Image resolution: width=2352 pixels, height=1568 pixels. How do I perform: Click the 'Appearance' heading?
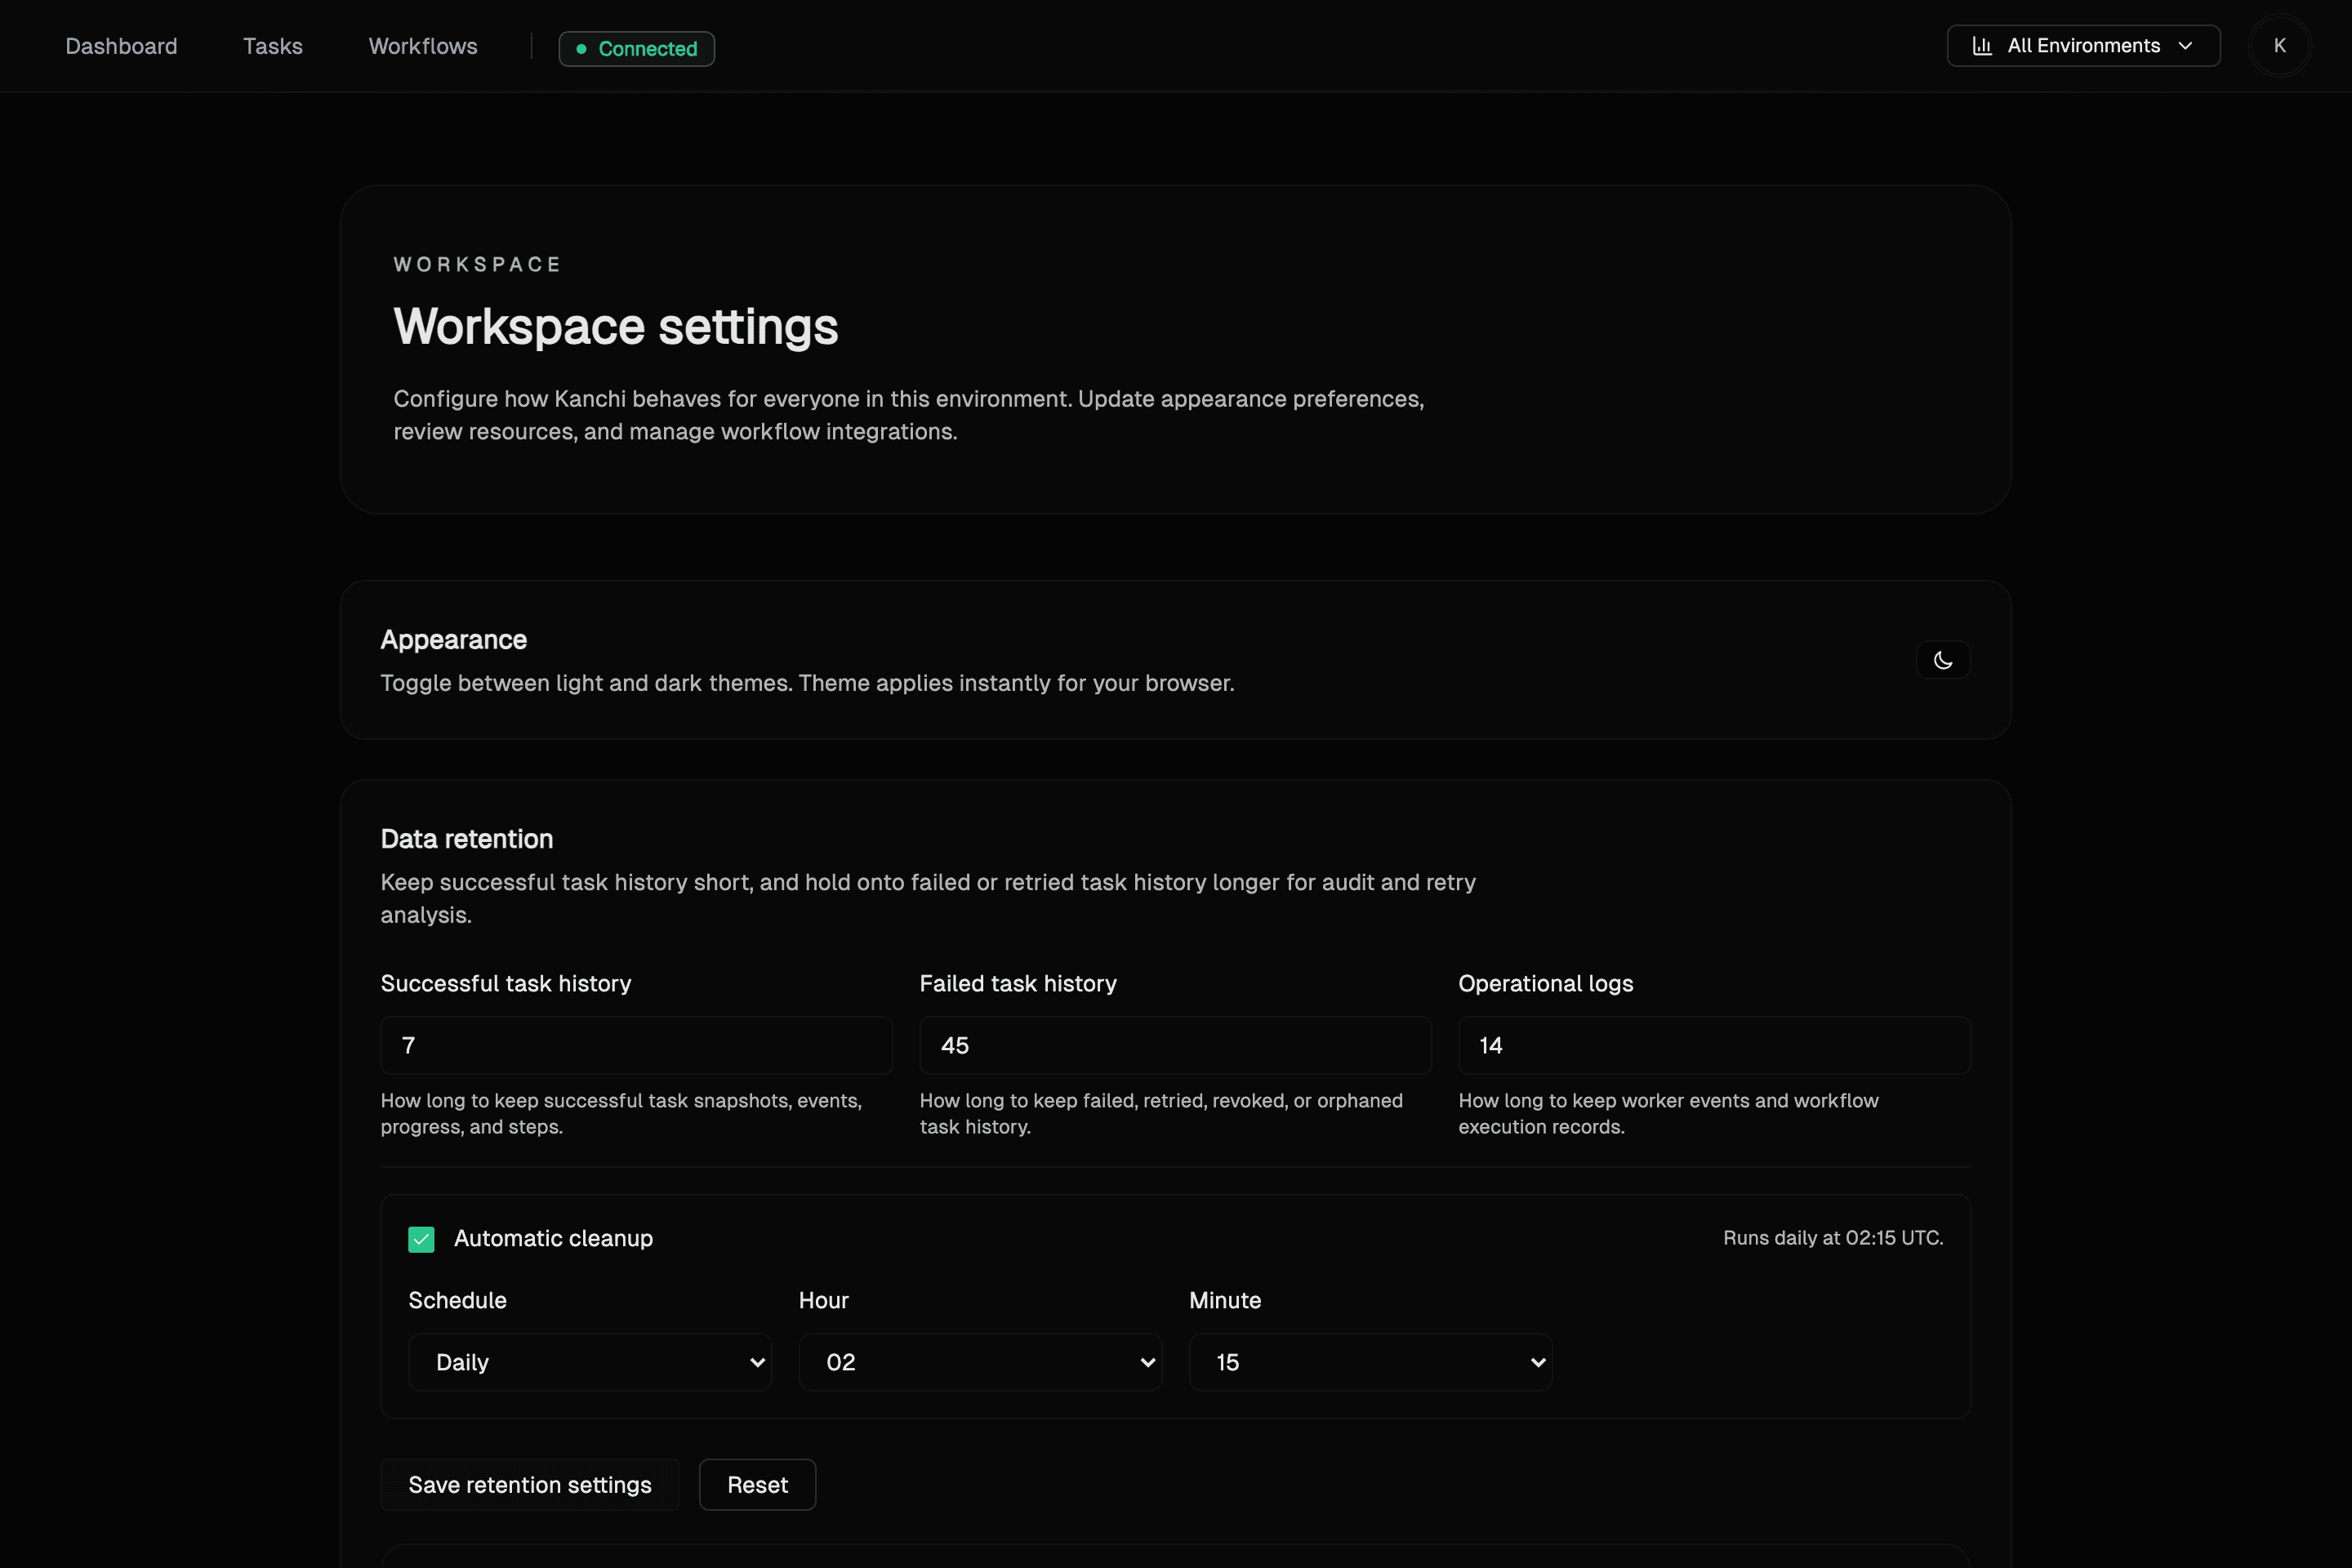click(x=454, y=640)
